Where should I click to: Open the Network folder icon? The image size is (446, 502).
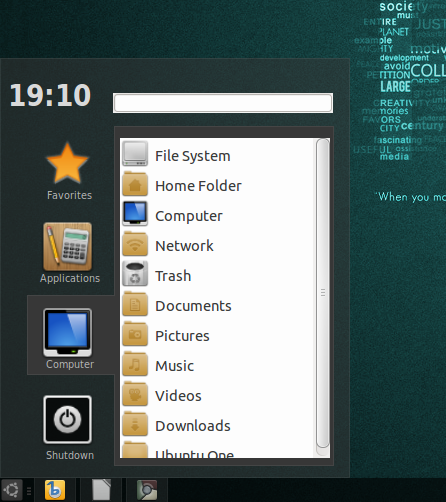tap(135, 244)
